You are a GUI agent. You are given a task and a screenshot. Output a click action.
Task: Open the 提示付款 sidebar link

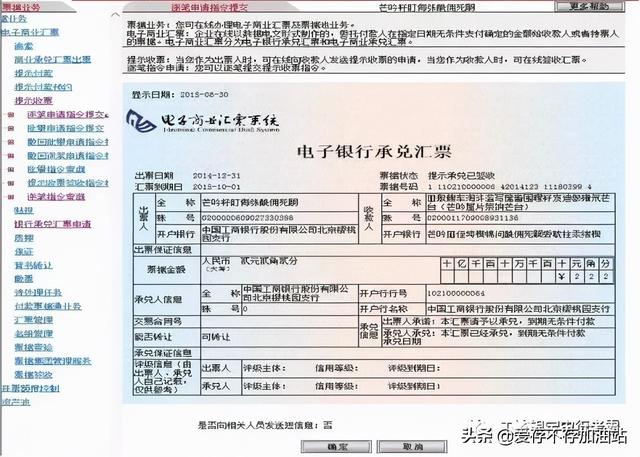(x=33, y=73)
